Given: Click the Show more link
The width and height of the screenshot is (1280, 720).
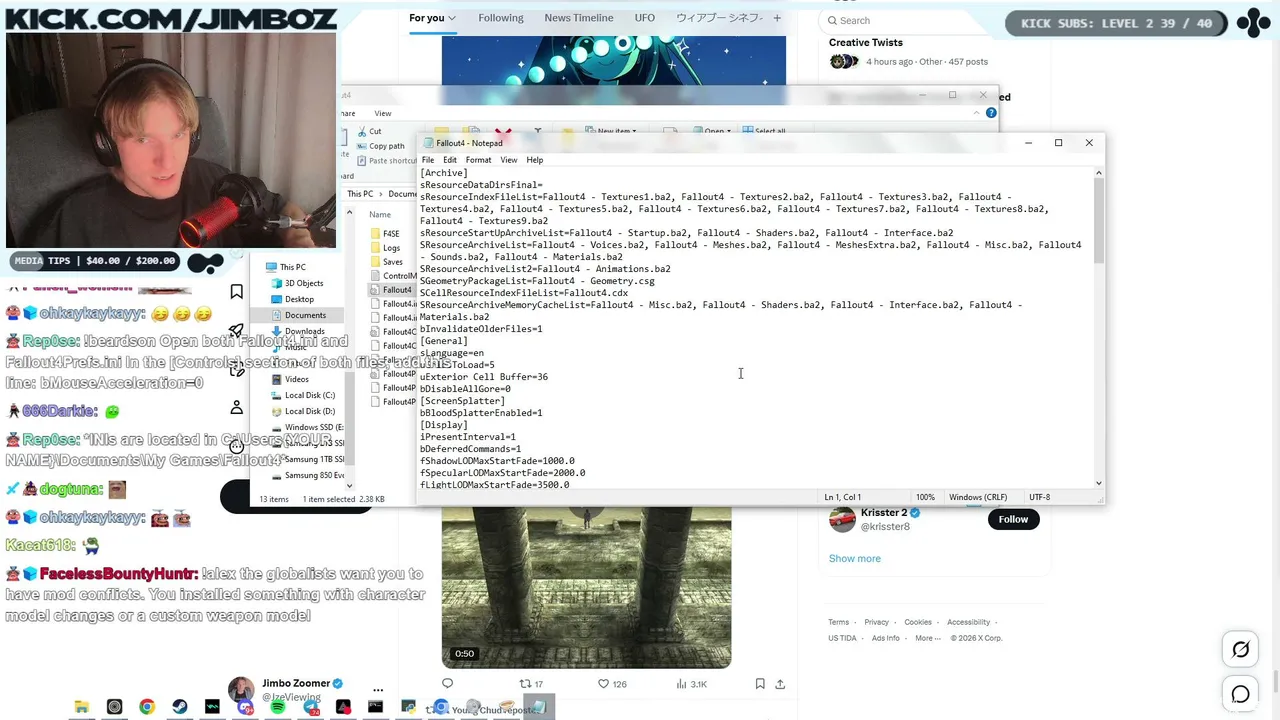Looking at the screenshot, I should [855, 558].
